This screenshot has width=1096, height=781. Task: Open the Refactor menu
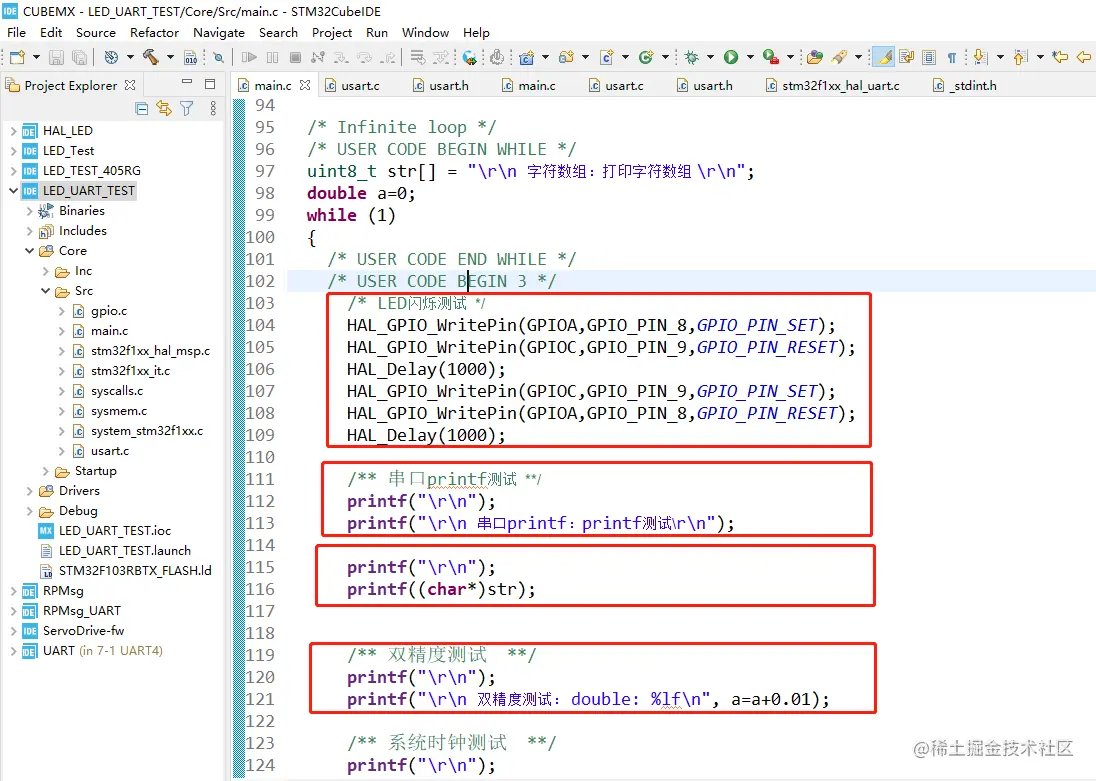pos(154,33)
